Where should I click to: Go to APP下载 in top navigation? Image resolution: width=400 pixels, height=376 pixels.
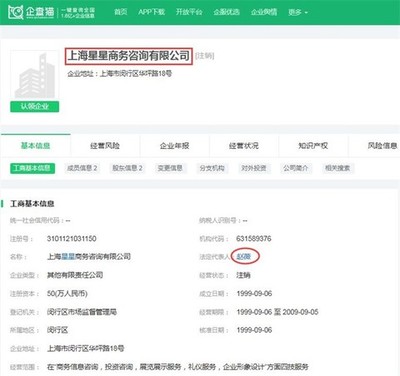[x=152, y=12]
